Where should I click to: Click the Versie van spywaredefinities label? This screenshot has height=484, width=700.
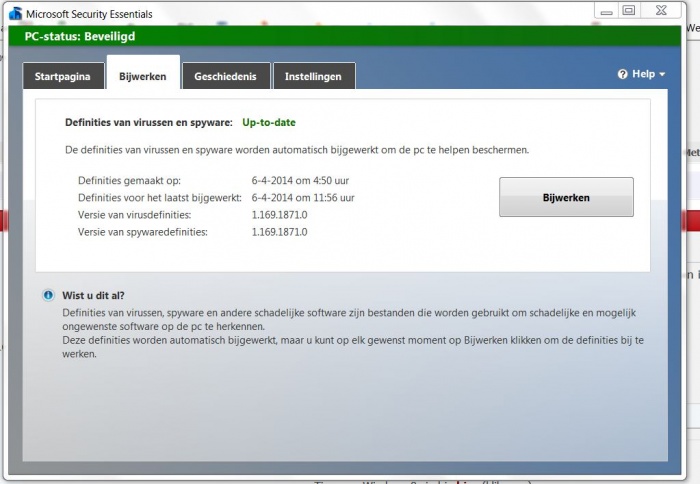click(143, 232)
